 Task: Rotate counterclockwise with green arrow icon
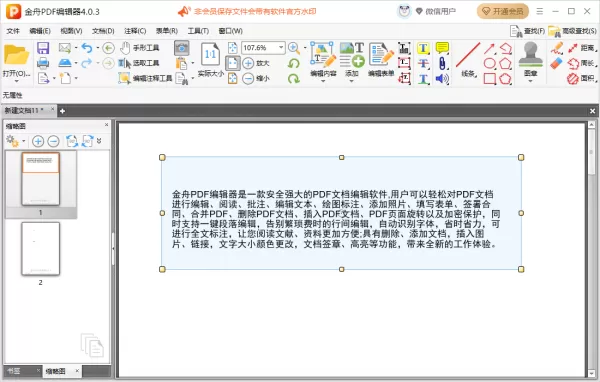point(293,63)
